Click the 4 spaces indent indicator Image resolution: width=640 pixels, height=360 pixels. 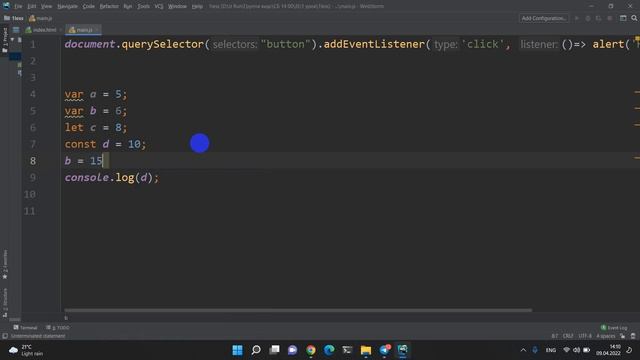click(605, 336)
